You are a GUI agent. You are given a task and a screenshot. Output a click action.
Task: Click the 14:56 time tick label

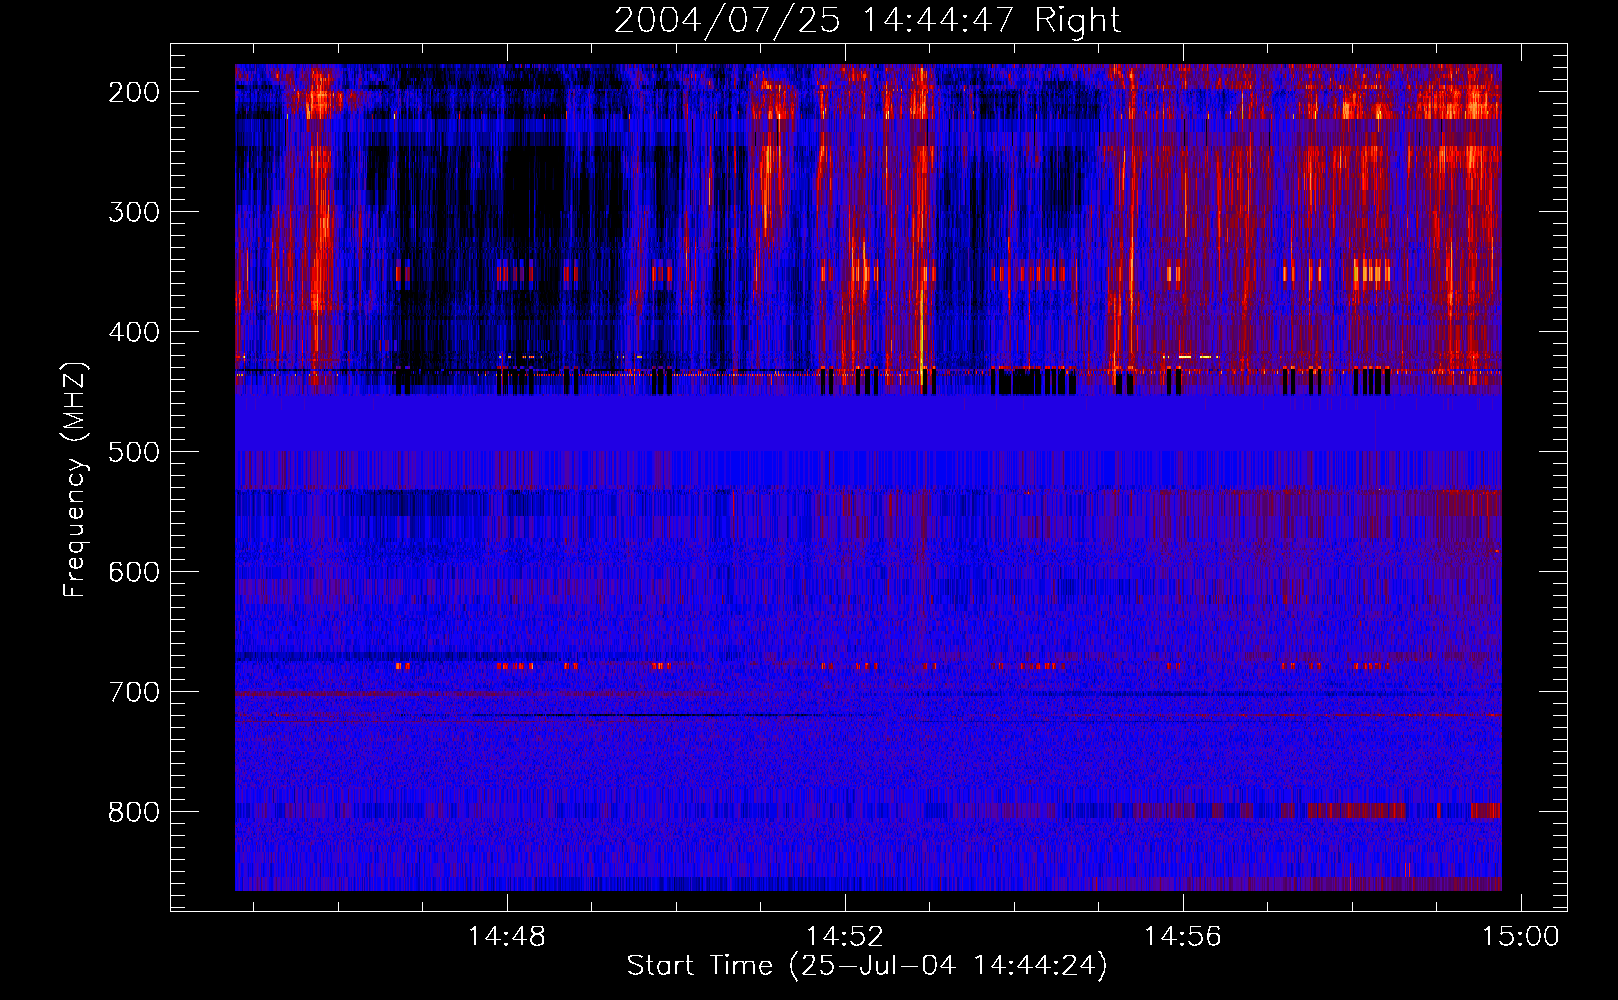pyautogui.click(x=1183, y=936)
